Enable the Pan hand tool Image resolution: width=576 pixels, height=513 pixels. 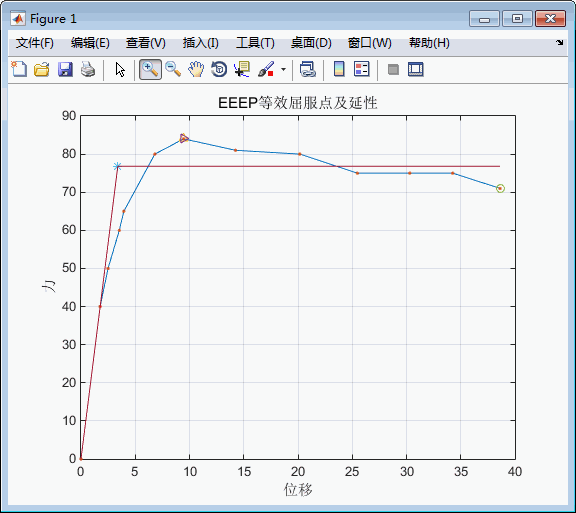[x=196, y=69]
